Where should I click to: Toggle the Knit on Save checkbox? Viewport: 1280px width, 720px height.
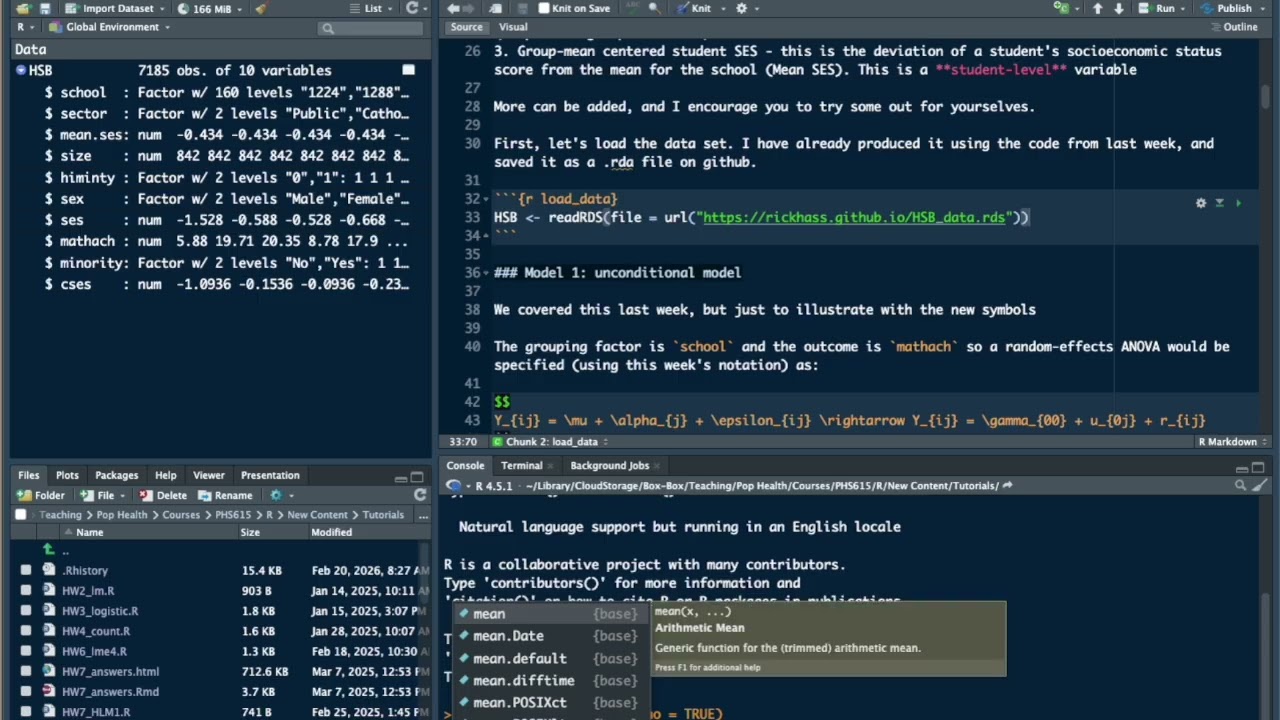tap(544, 8)
